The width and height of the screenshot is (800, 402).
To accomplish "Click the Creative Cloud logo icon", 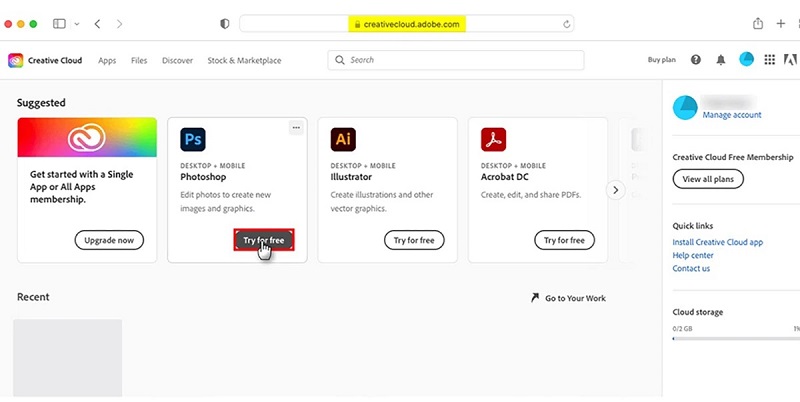I will (16, 60).
